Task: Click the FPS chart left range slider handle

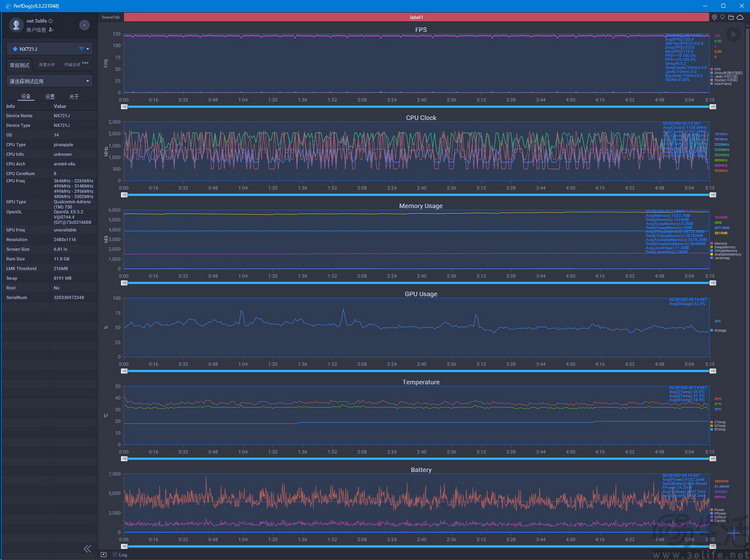Action: pyautogui.click(x=124, y=107)
